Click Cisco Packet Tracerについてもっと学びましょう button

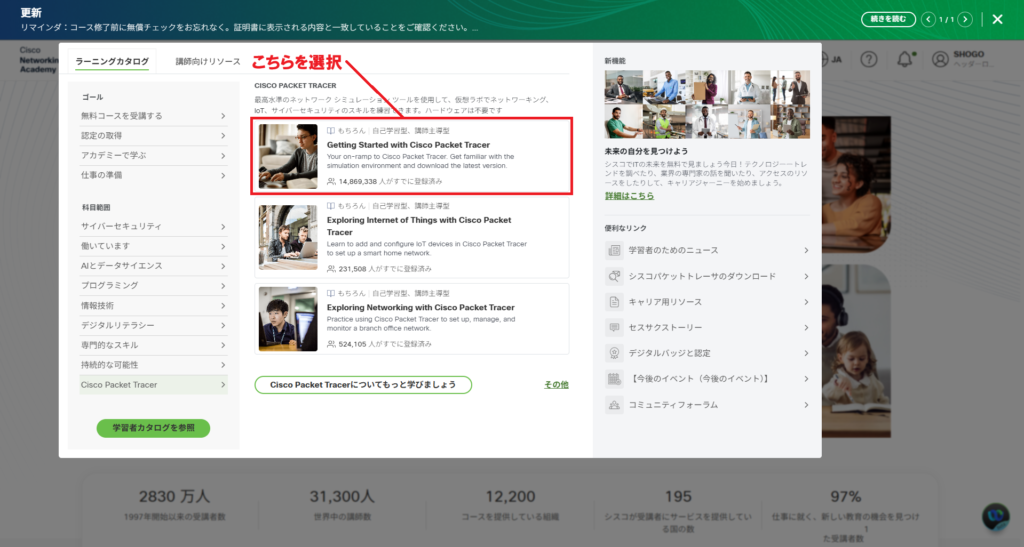pyautogui.click(x=363, y=384)
